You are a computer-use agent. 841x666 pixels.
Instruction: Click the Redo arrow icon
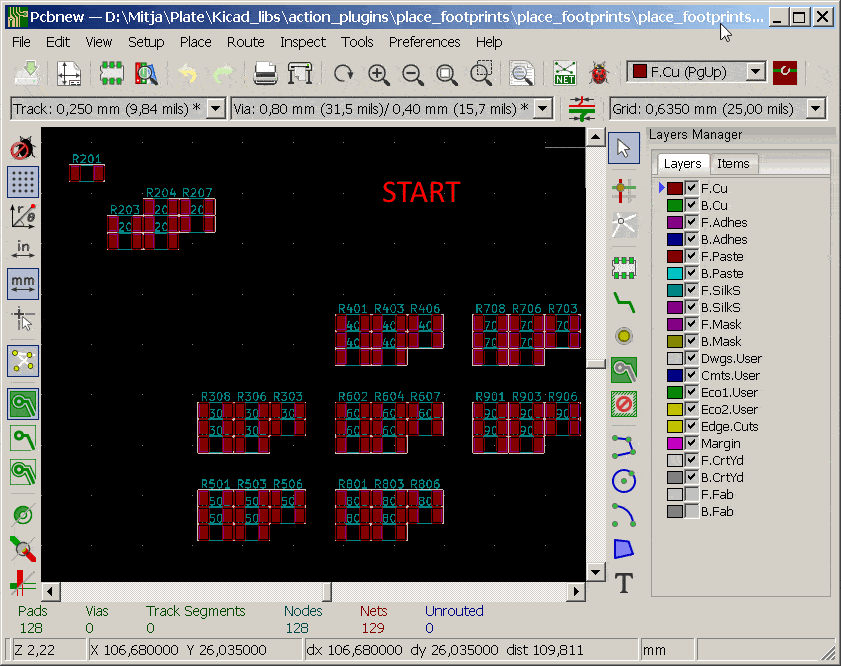[x=223, y=72]
